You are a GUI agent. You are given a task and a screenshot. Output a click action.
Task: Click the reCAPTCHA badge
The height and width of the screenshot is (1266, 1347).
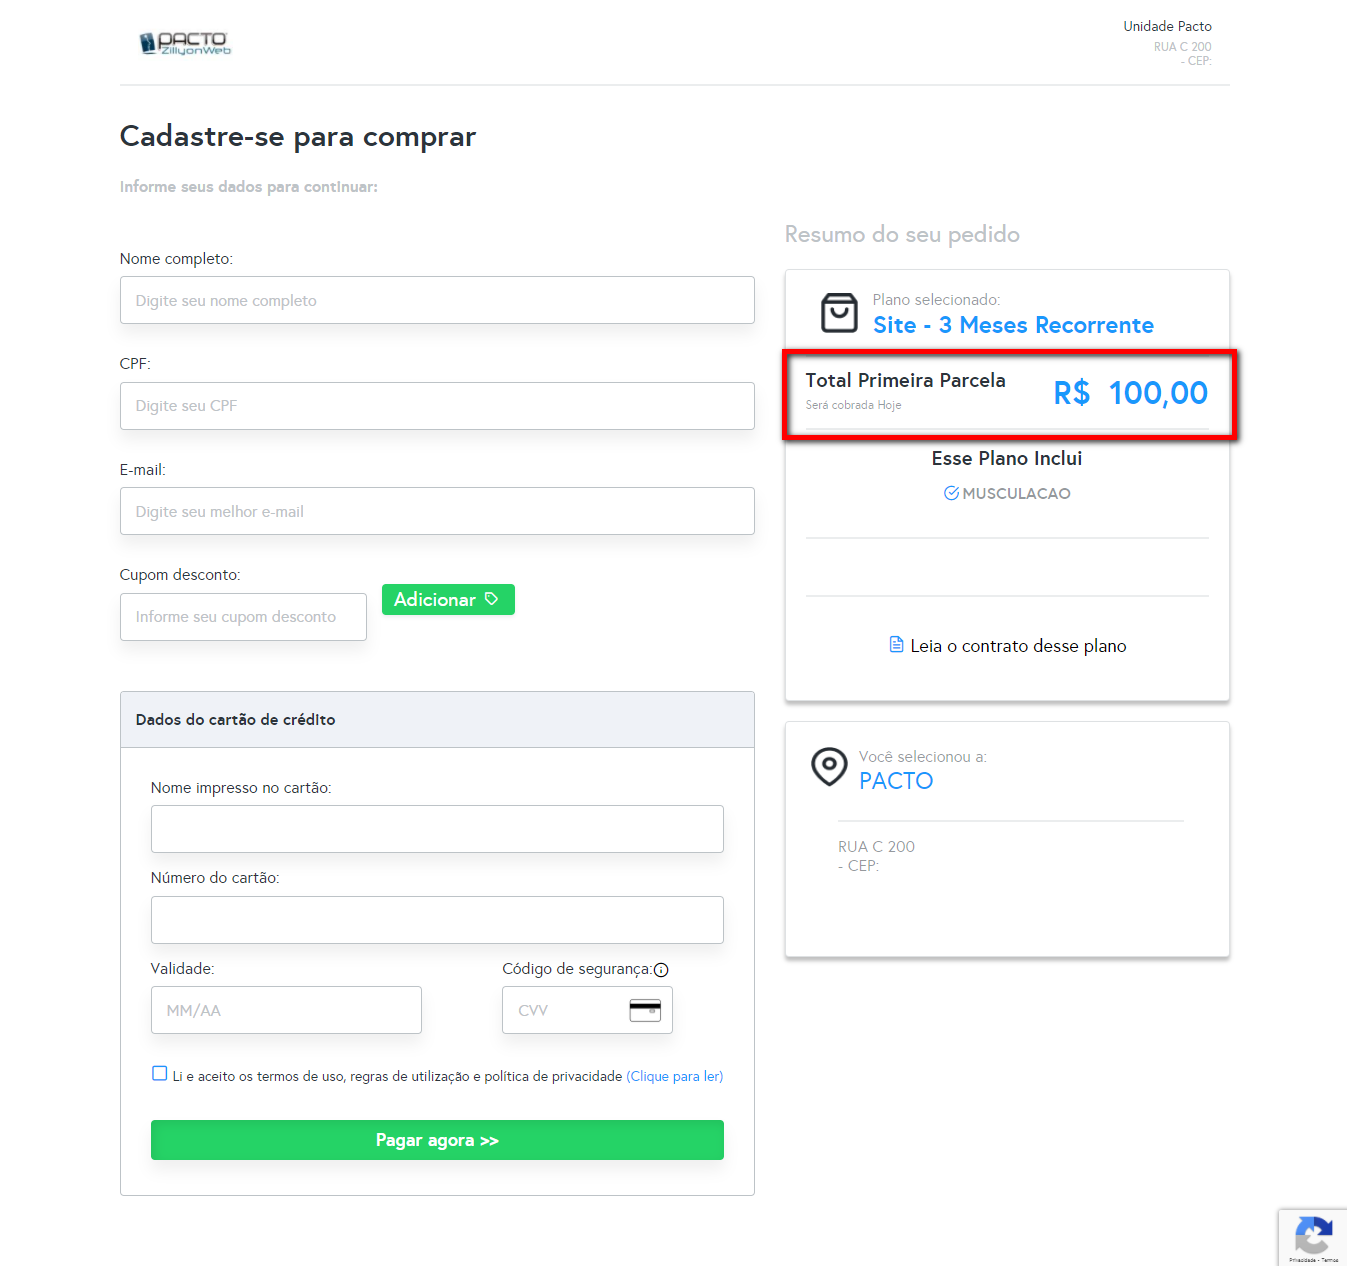click(1313, 1237)
